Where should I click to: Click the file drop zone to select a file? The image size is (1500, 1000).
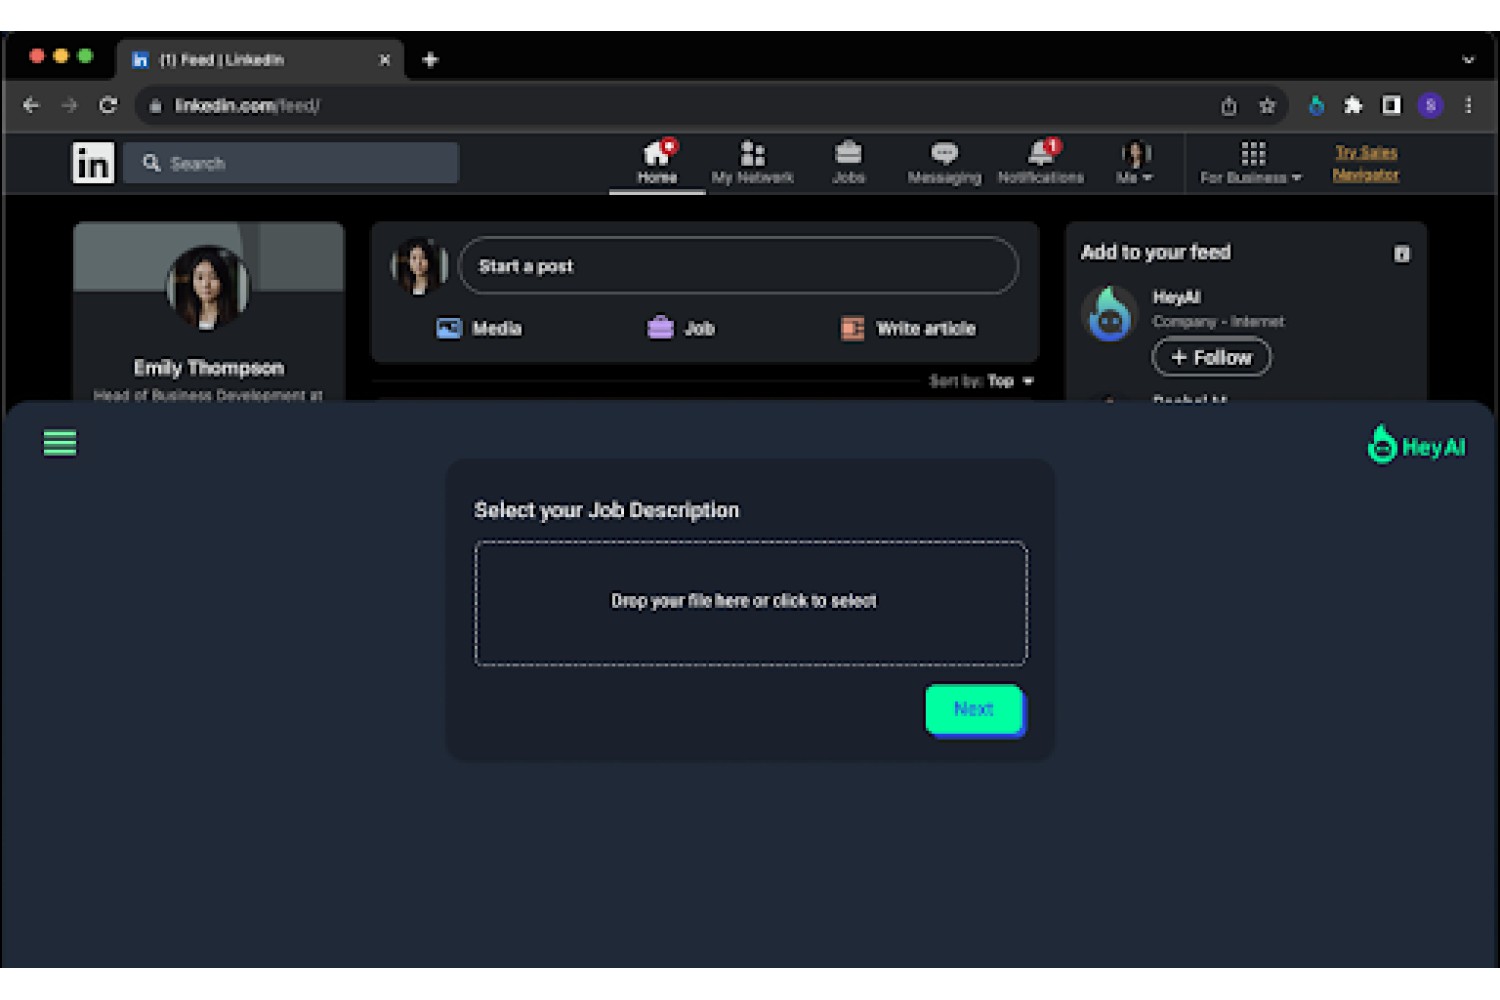click(x=751, y=603)
